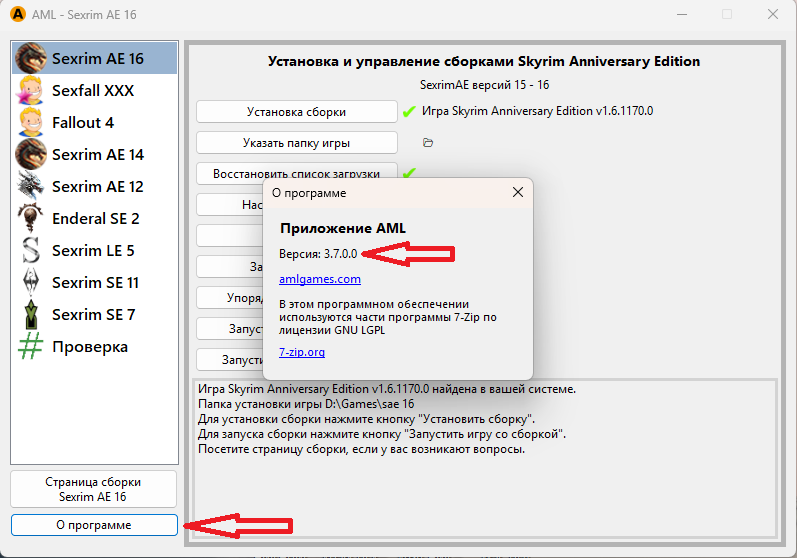Open Страница сборки Sexrim AE 16

93,488
